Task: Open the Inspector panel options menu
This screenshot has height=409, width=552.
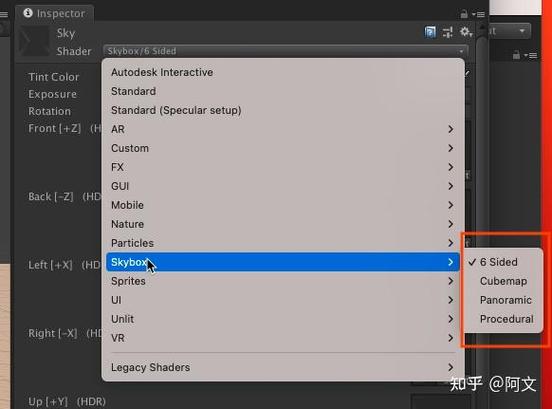Action: (479, 14)
